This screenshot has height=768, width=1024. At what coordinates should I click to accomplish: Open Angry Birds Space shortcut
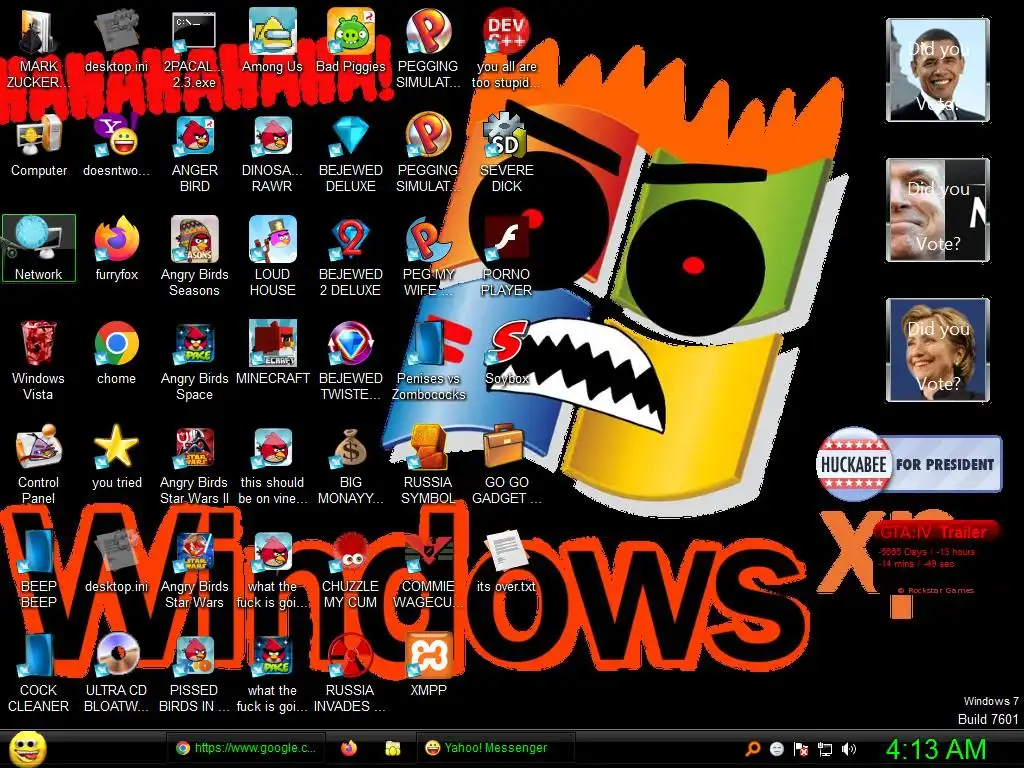pyautogui.click(x=194, y=360)
